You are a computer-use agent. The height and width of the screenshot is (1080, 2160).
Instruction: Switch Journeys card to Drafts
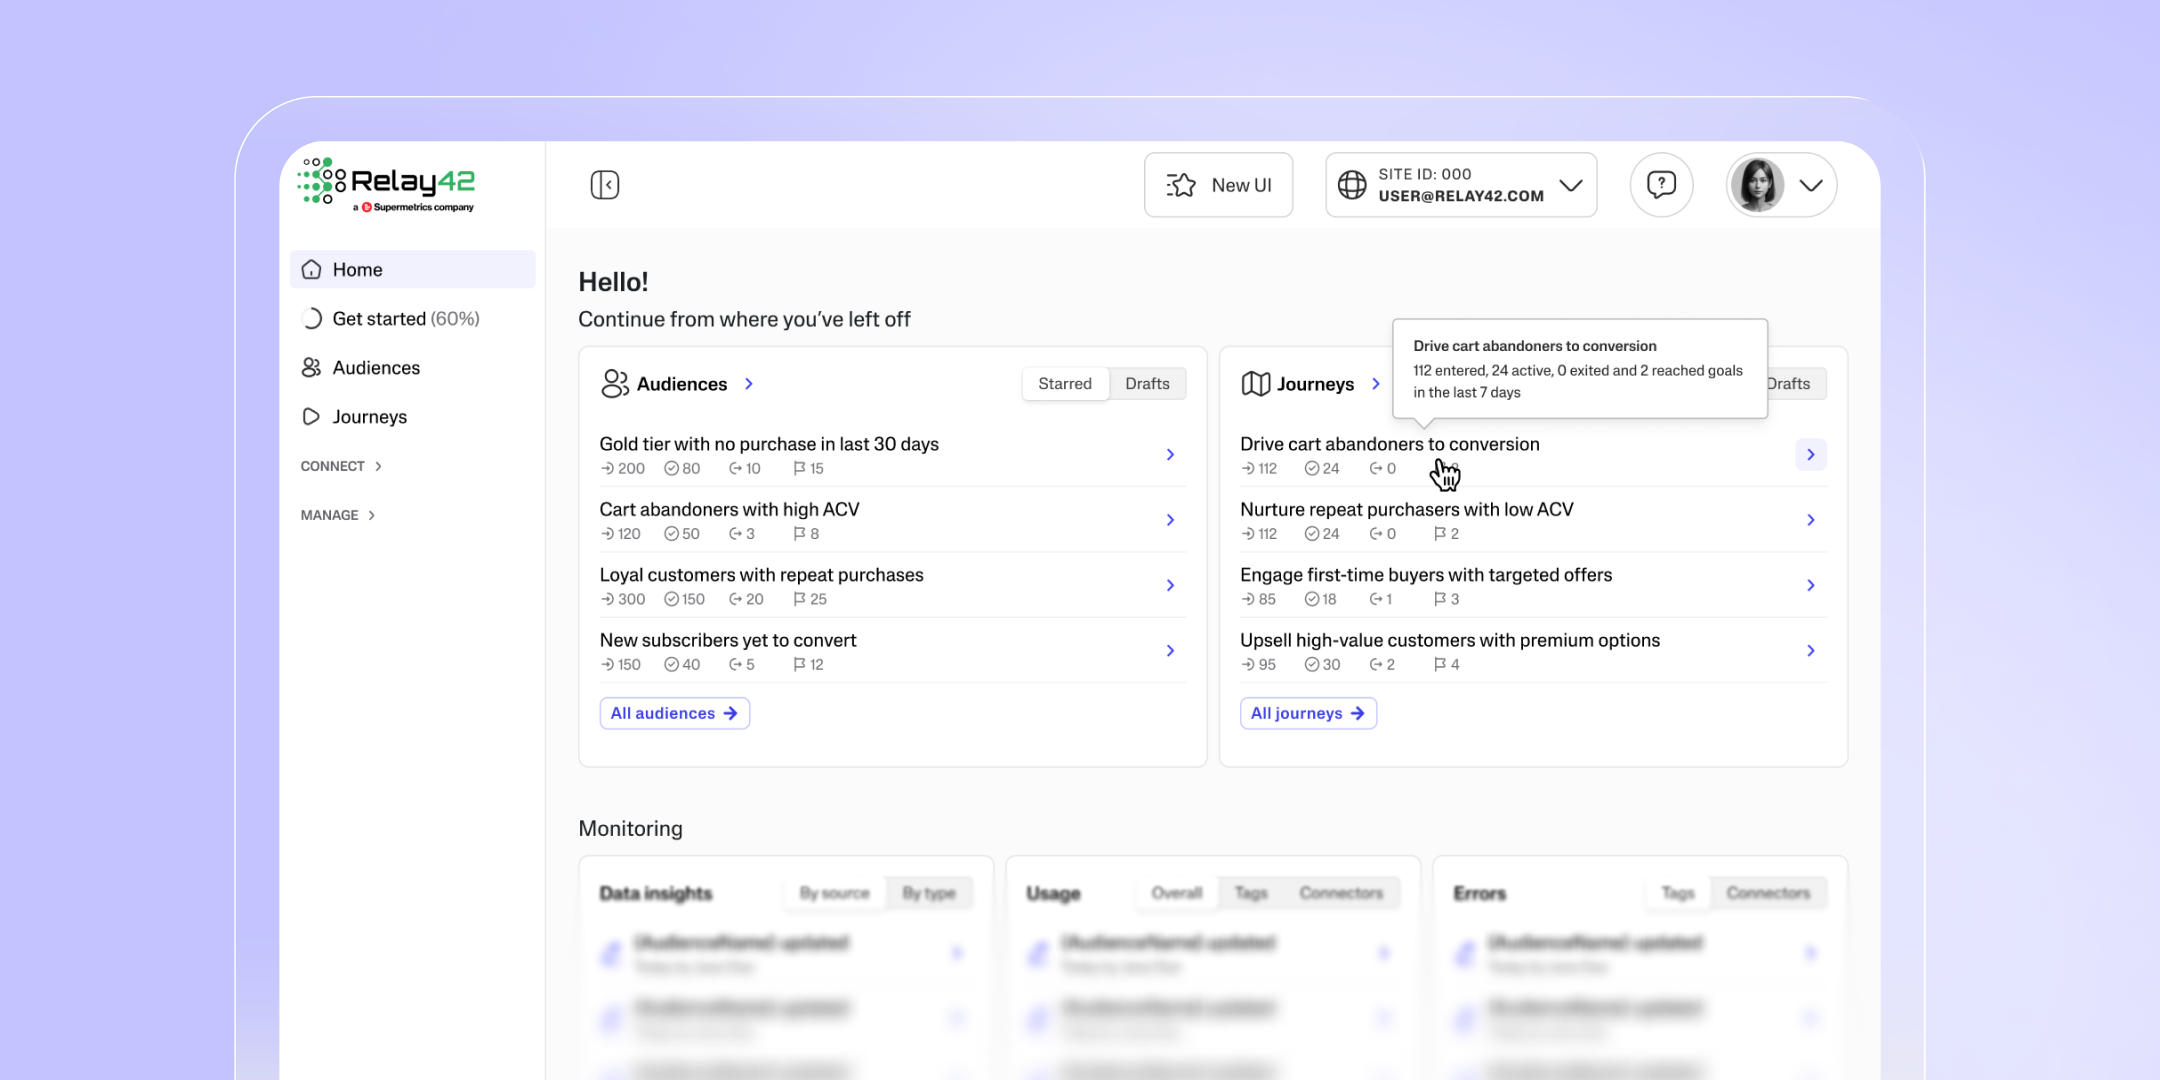point(1795,384)
